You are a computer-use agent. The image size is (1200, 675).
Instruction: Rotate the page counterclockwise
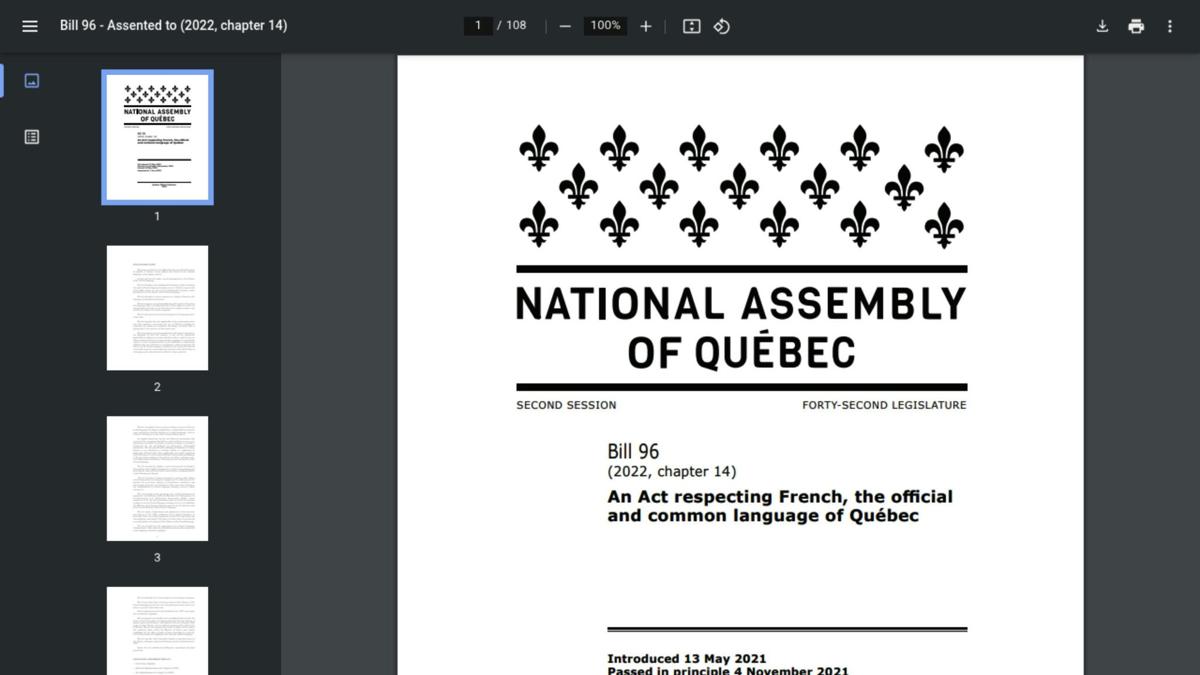(x=722, y=26)
